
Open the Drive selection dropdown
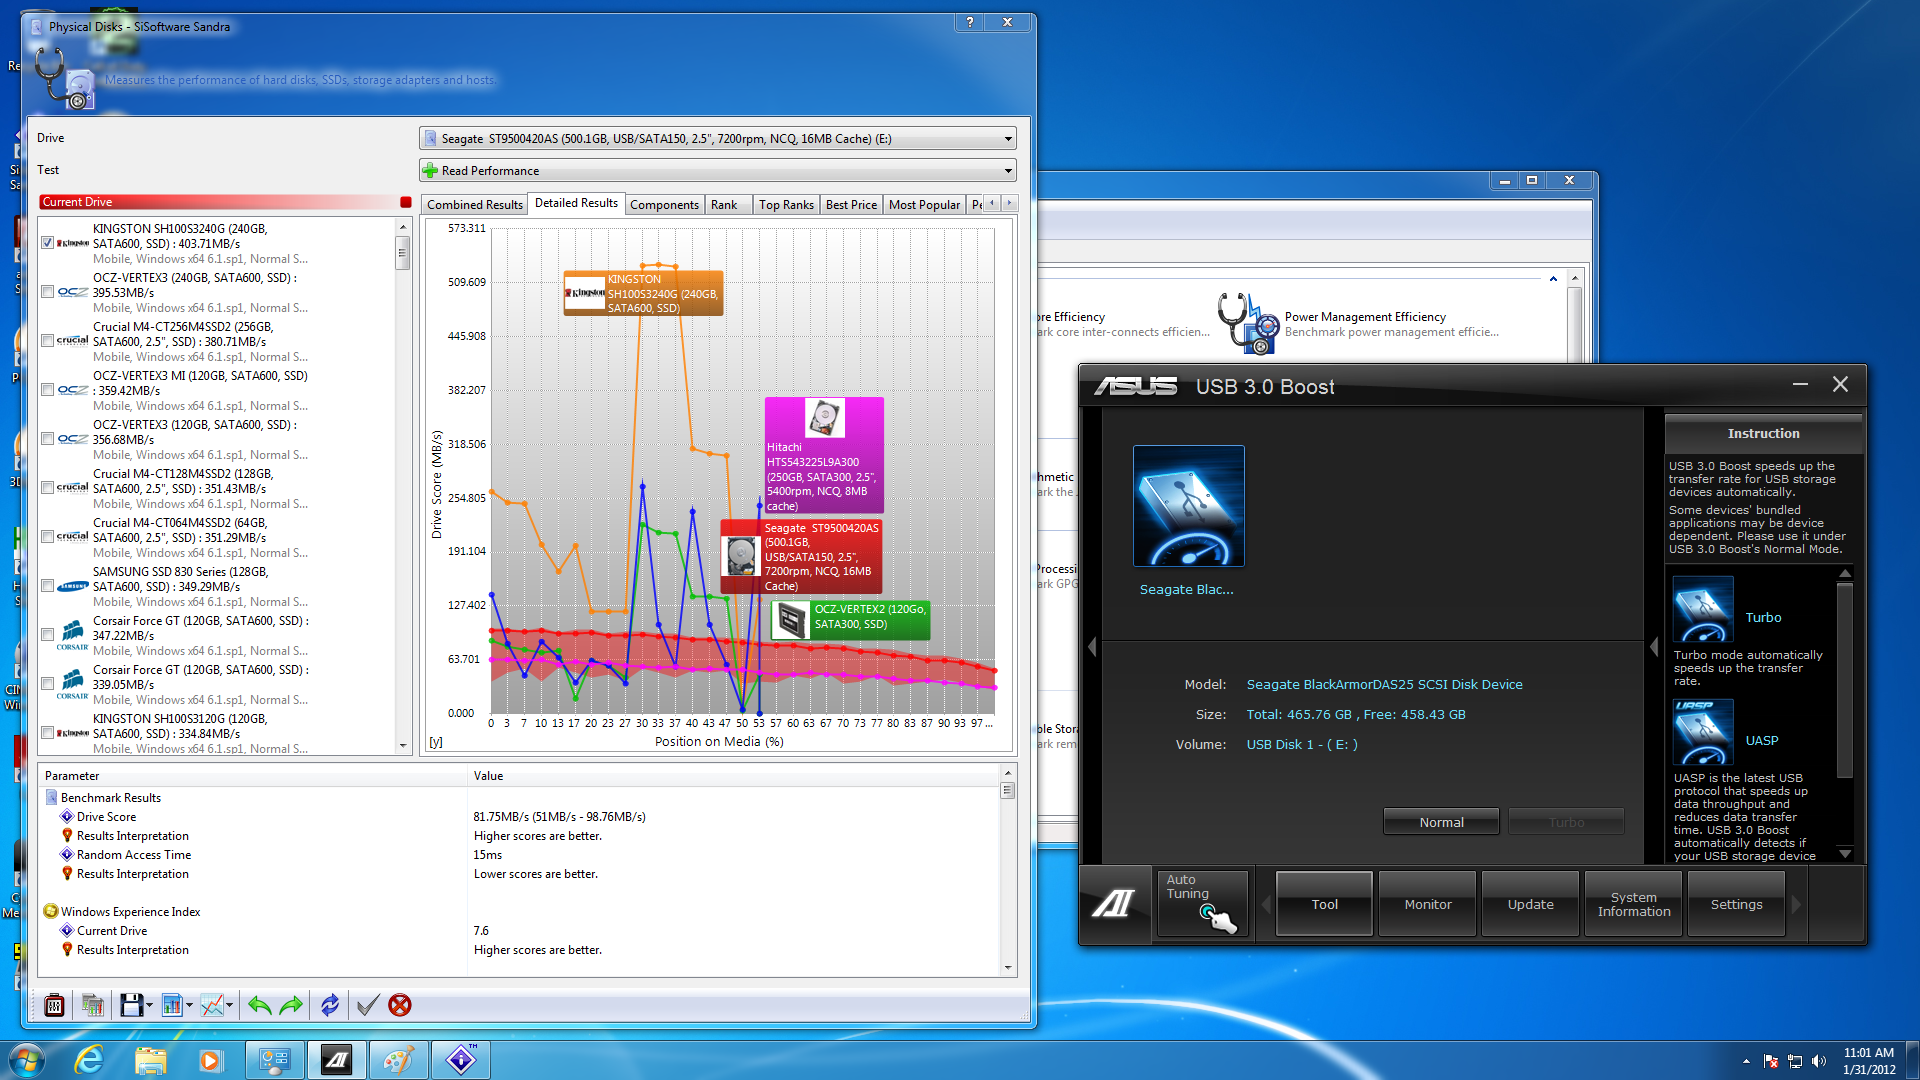(x=717, y=139)
